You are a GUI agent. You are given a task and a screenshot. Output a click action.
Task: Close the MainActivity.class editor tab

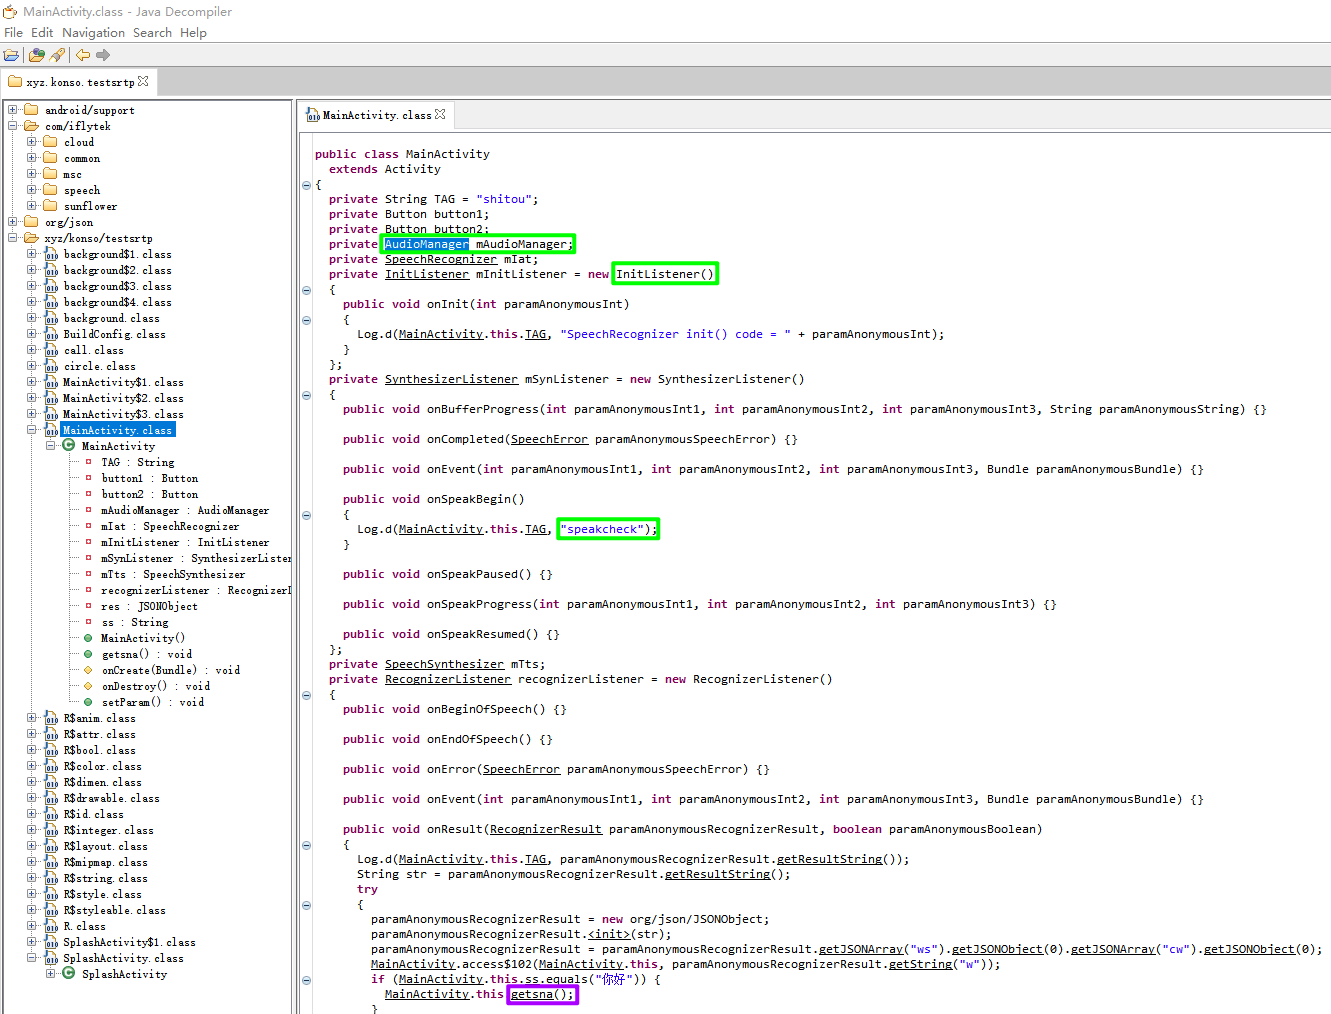coord(440,114)
